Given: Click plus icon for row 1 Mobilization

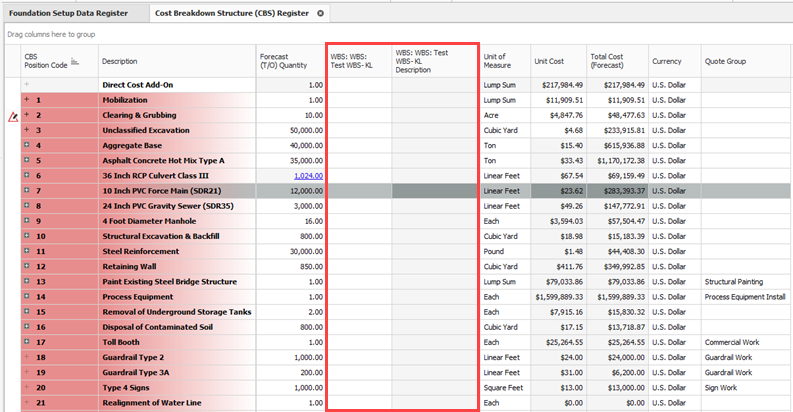Looking at the screenshot, I should point(27,100).
